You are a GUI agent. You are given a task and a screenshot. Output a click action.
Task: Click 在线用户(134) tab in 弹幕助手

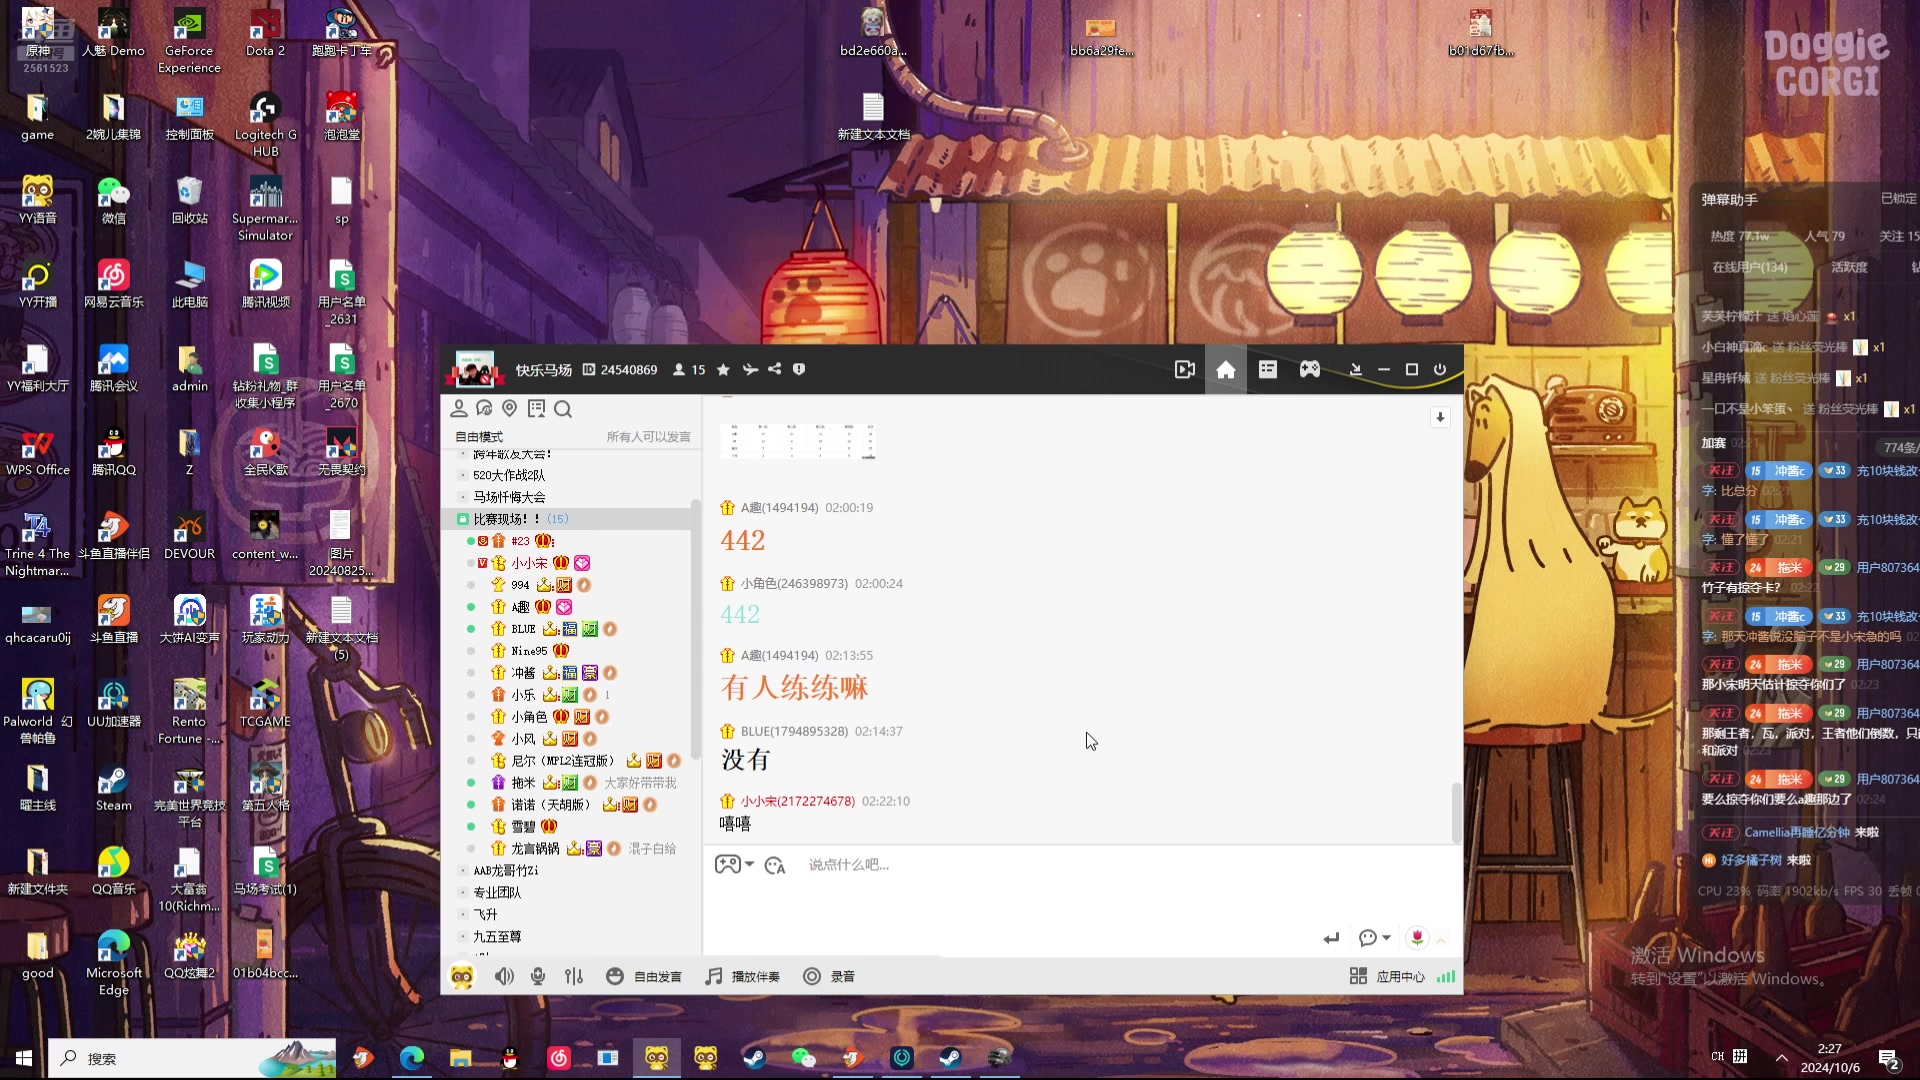click(x=1749, y=268)
